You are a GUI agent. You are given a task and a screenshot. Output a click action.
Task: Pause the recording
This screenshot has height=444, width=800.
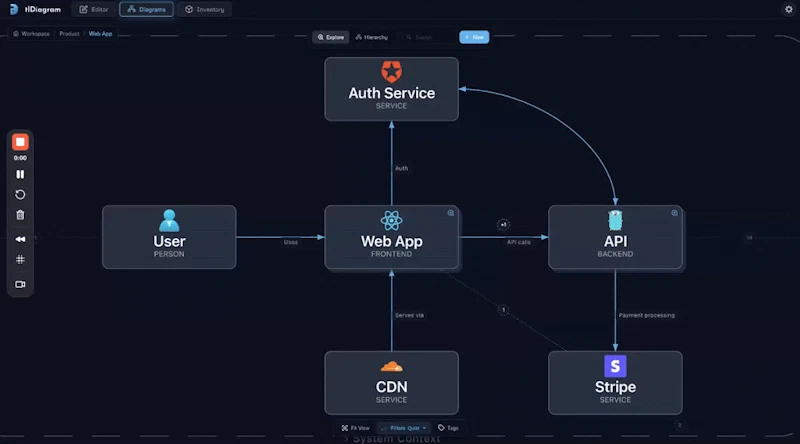(x=20, y=175)
